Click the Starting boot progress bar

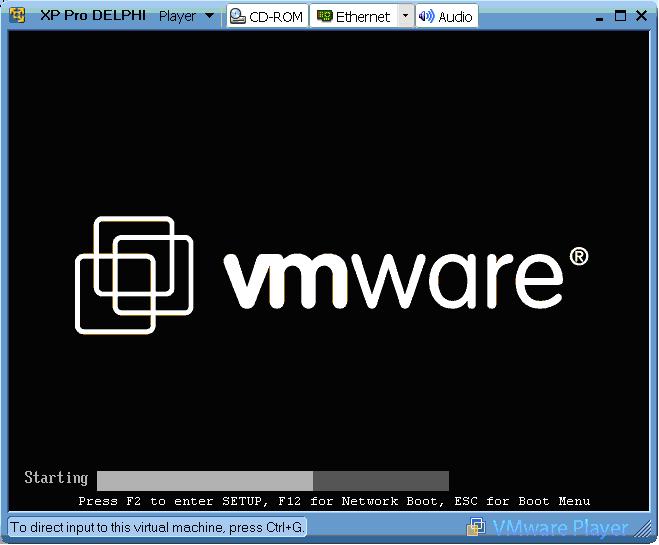[273, 481]
